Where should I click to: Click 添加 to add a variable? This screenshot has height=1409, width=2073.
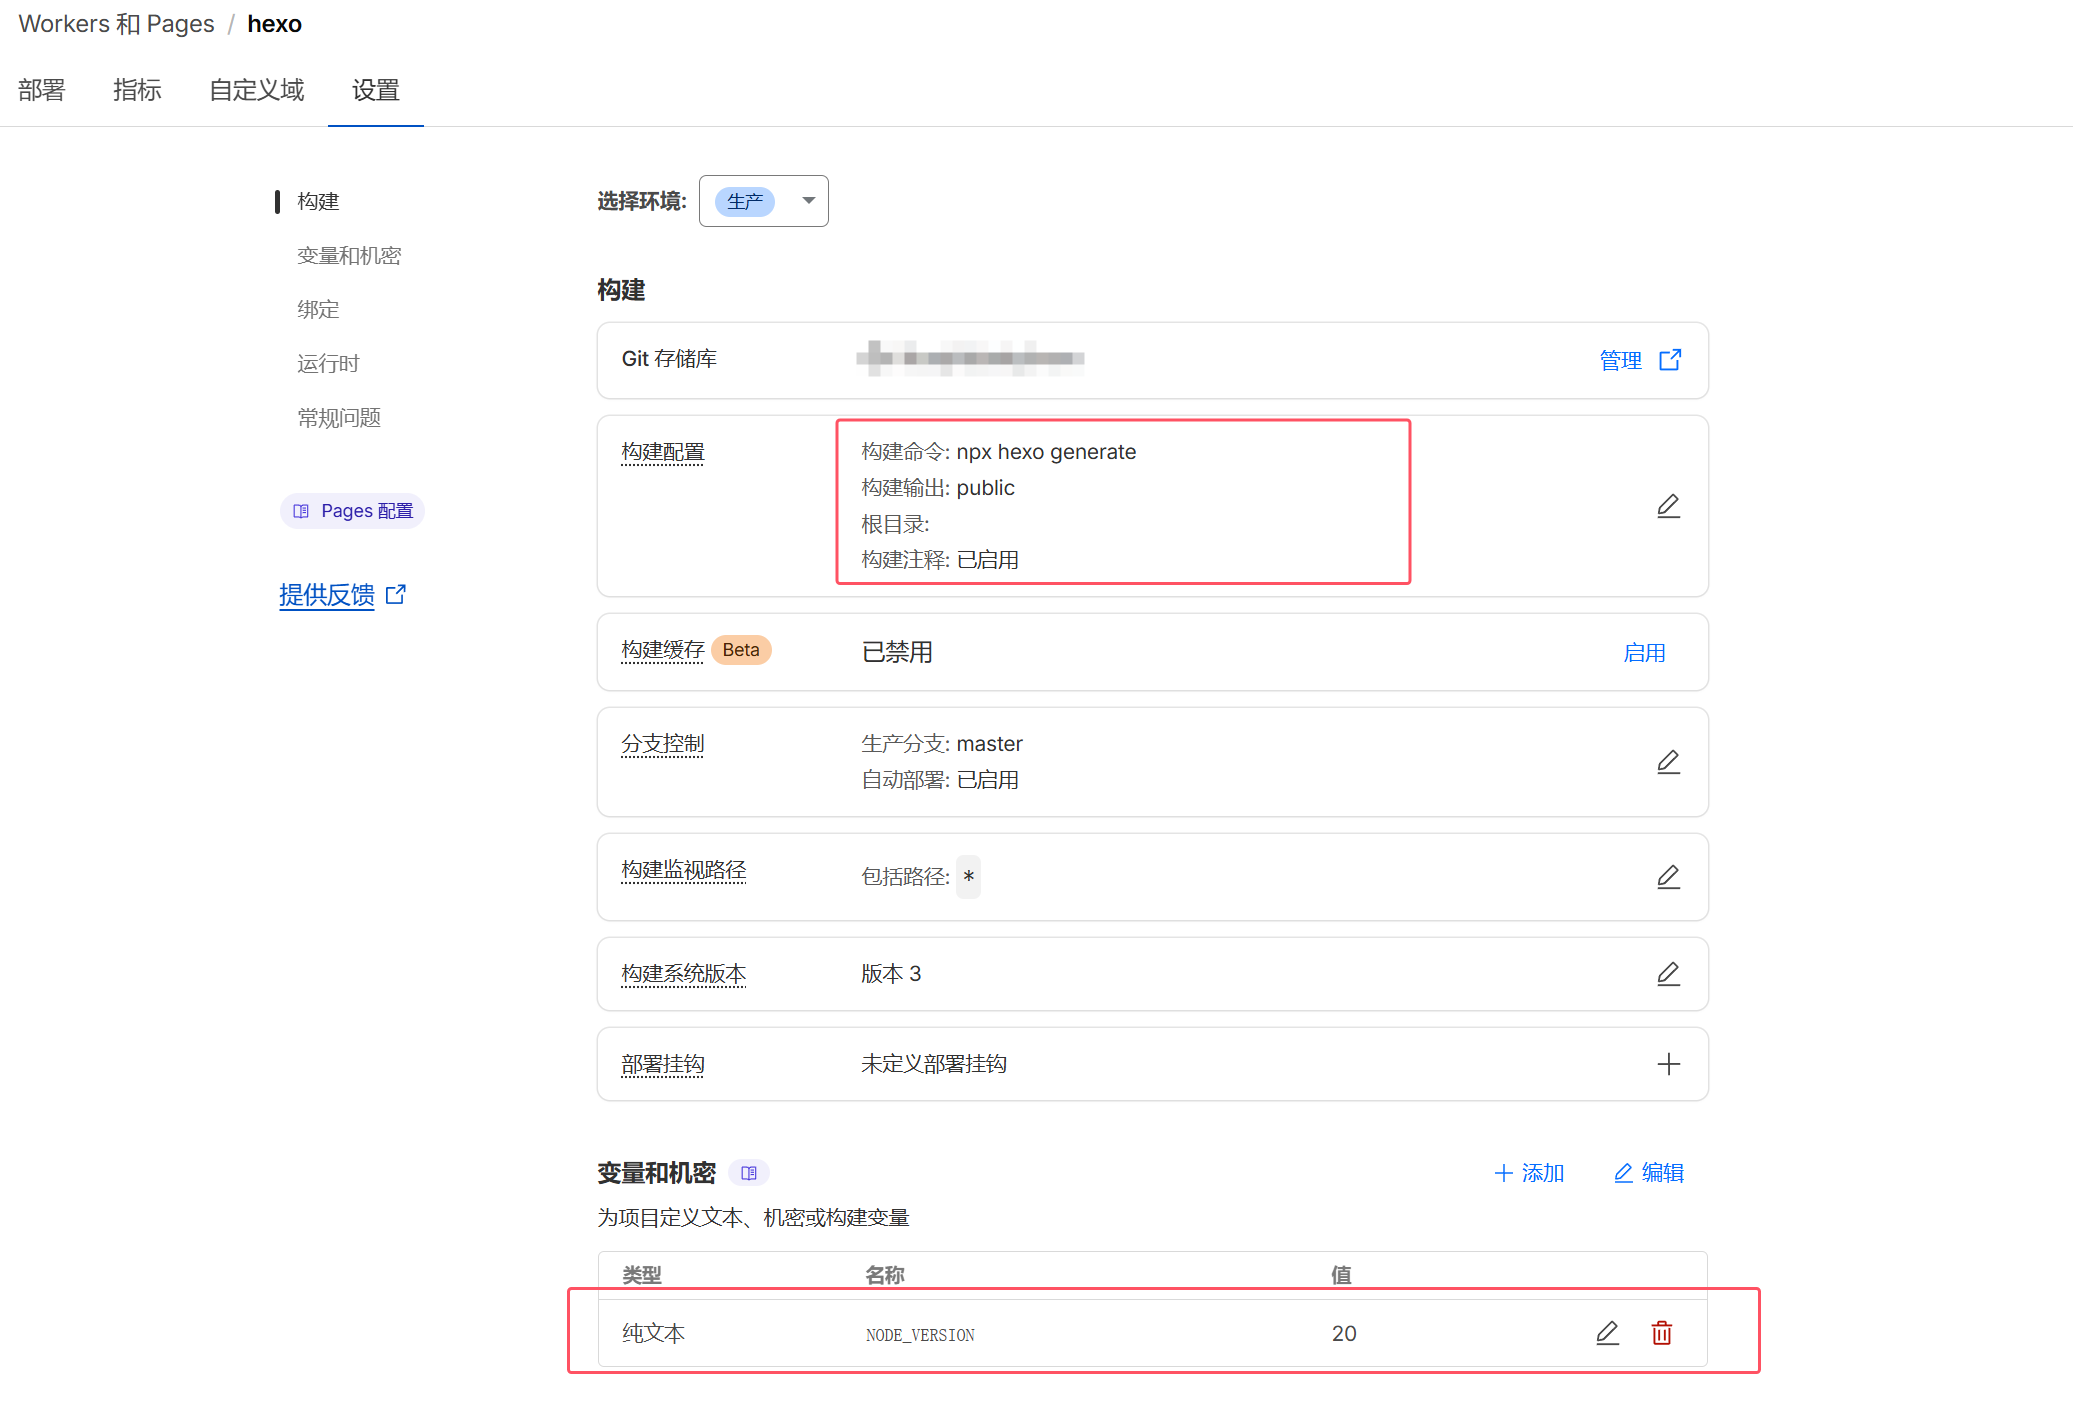coord(1528,1173)
